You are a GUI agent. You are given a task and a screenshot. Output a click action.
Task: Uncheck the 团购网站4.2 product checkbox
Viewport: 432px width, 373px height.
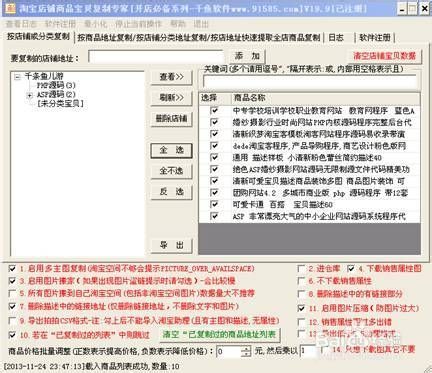(x=214, y=193)
